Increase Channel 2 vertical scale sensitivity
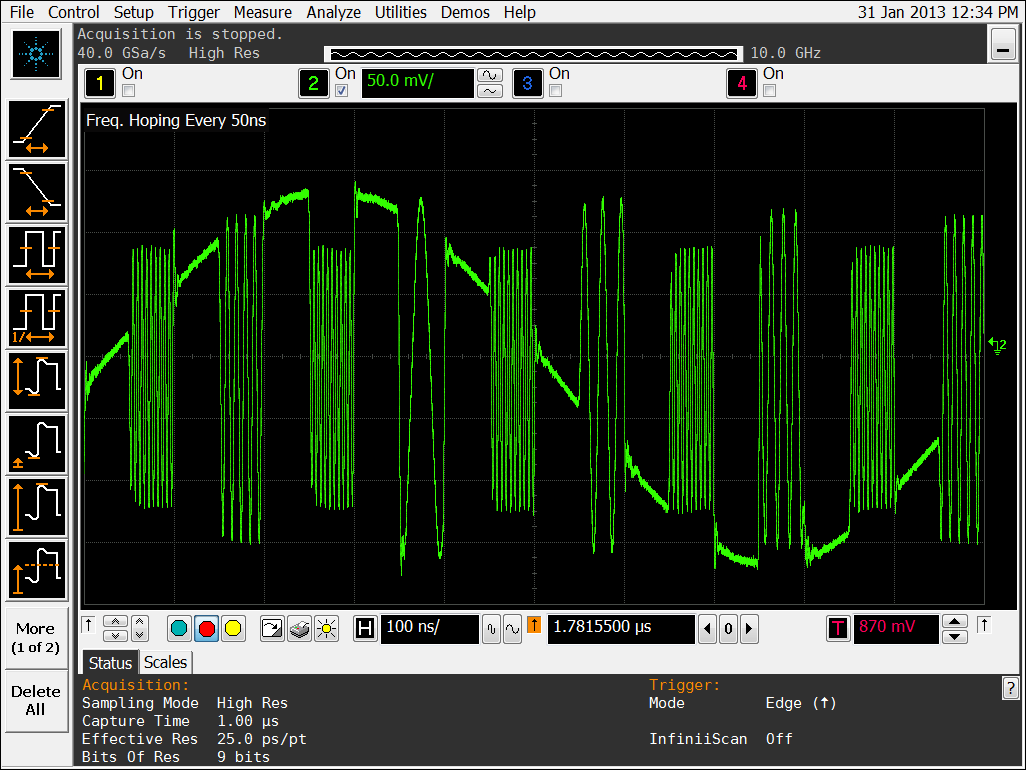This screenshot has height=770, width=1026. [489, 75]
